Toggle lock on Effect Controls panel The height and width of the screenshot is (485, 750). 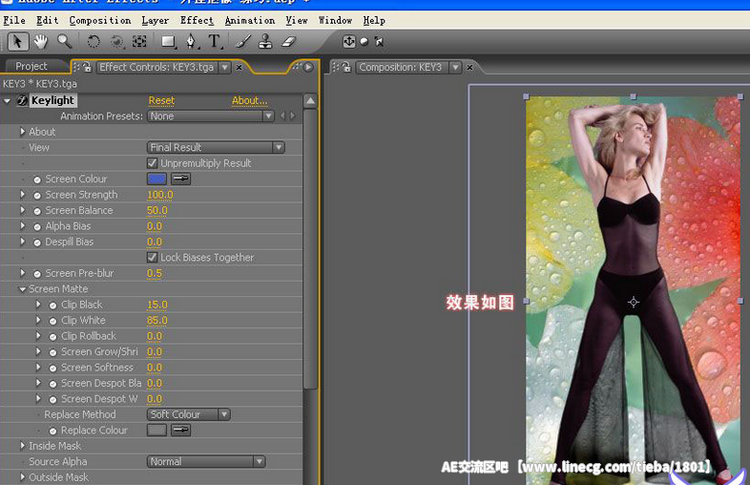click(x=87, y=67)
